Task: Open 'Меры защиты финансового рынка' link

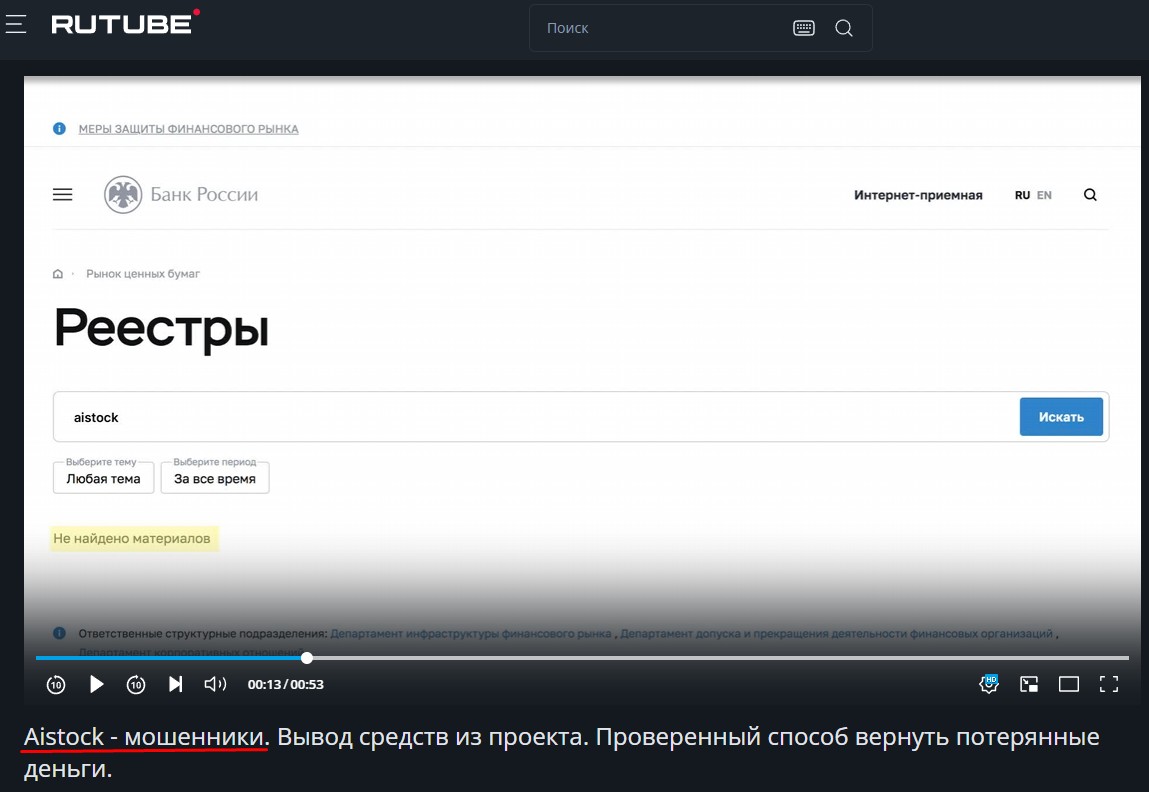Action: click(188, 129)
